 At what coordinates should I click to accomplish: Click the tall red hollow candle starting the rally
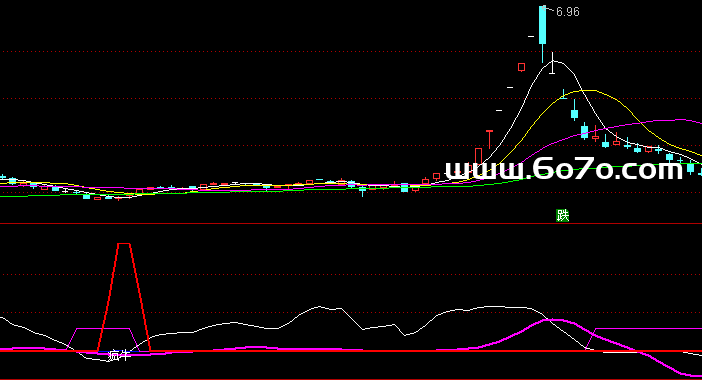(x=479, y=156)
